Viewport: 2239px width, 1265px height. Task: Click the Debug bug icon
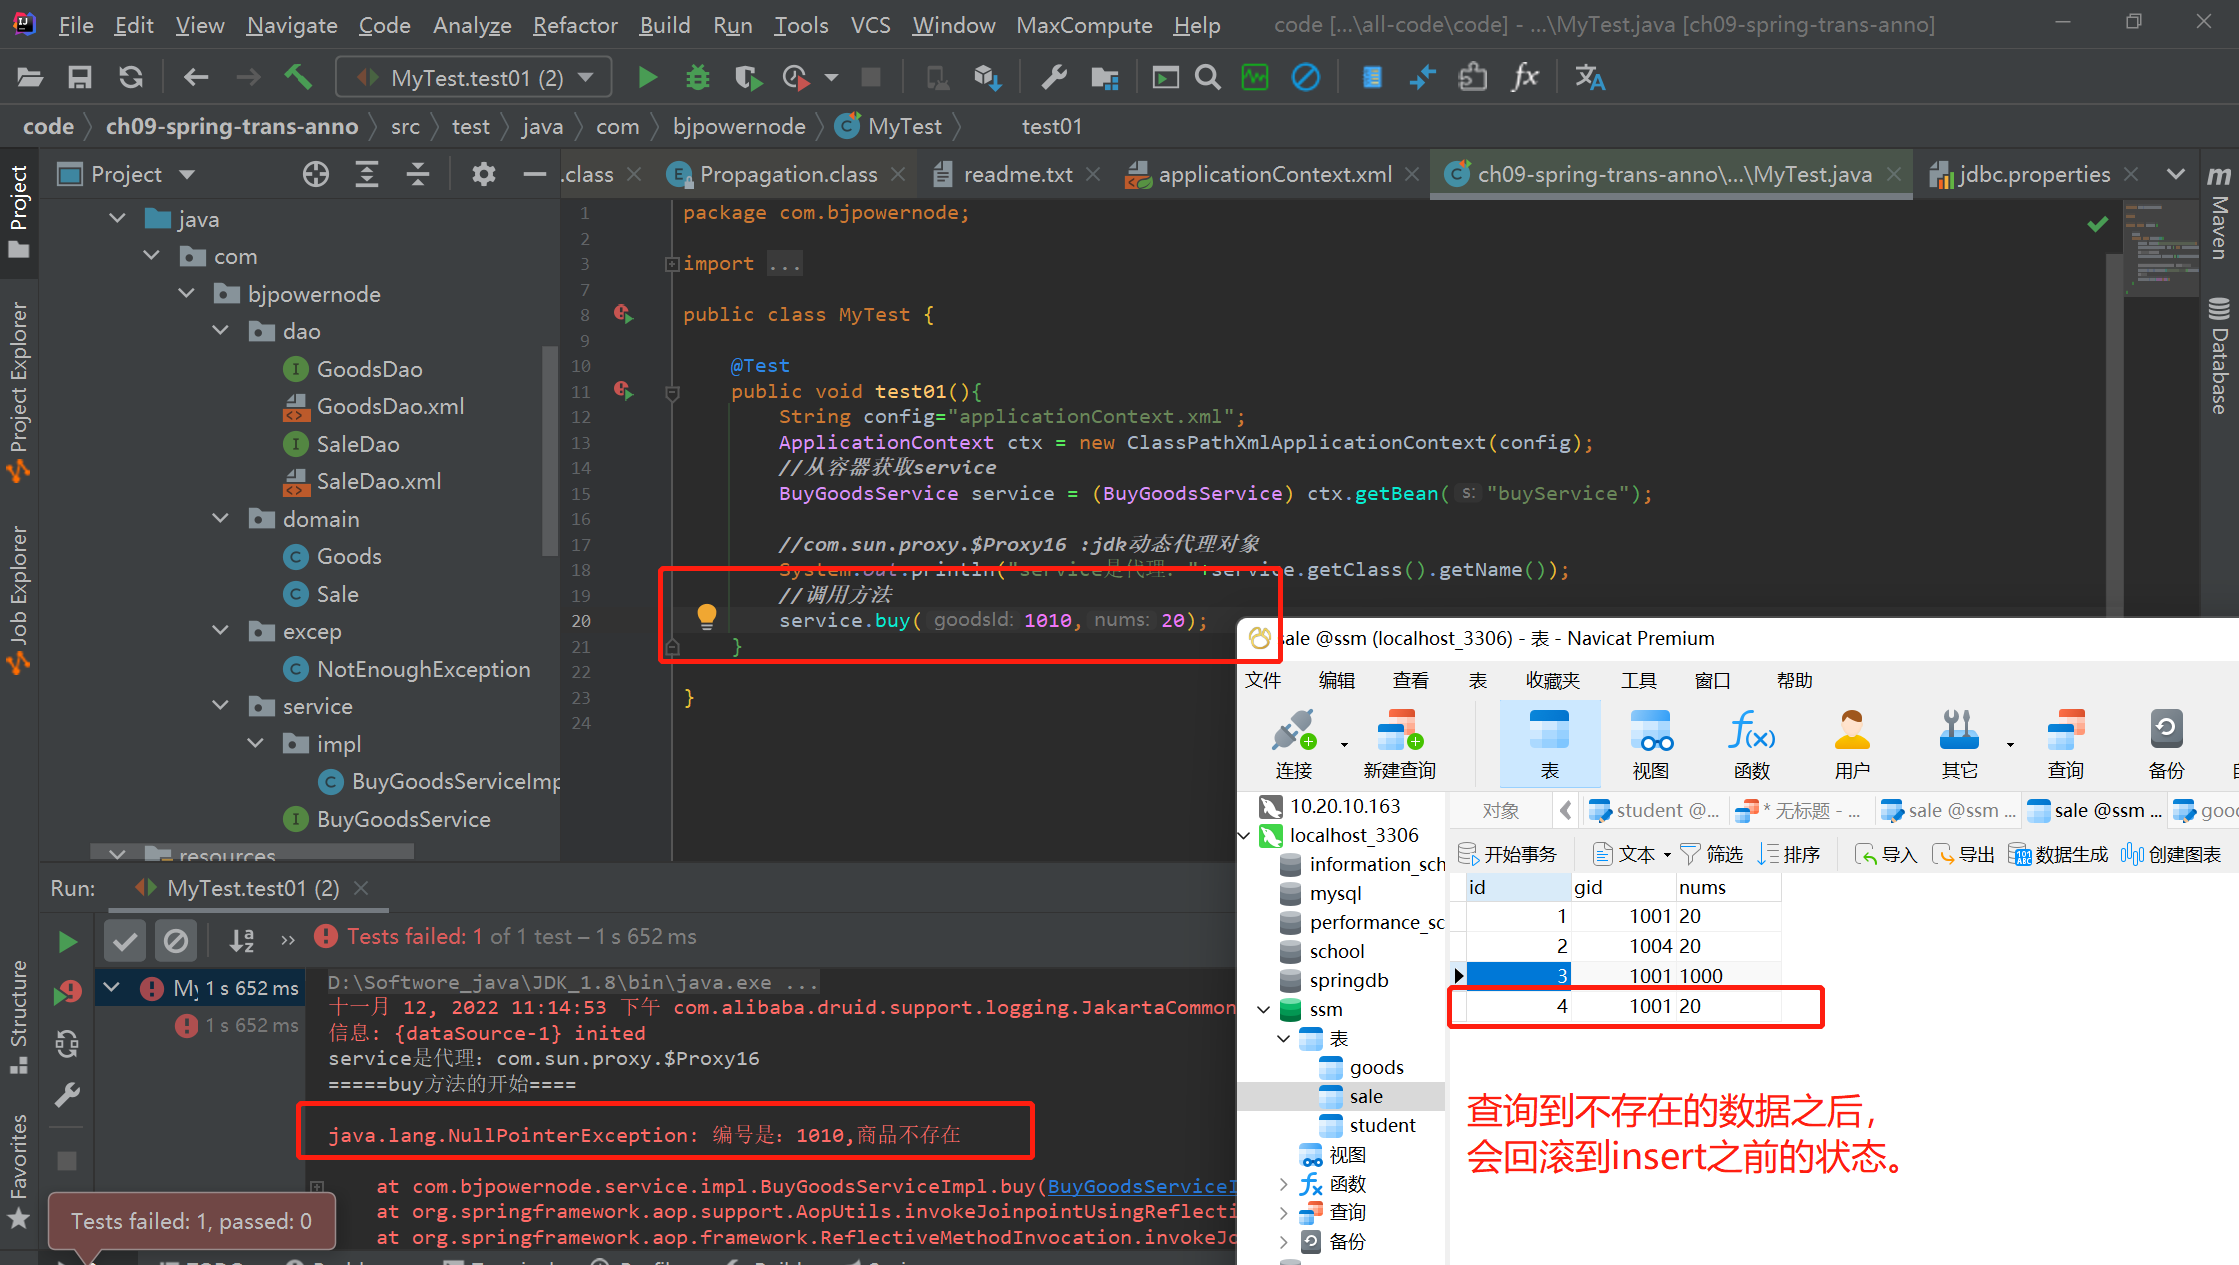(697, 77)
